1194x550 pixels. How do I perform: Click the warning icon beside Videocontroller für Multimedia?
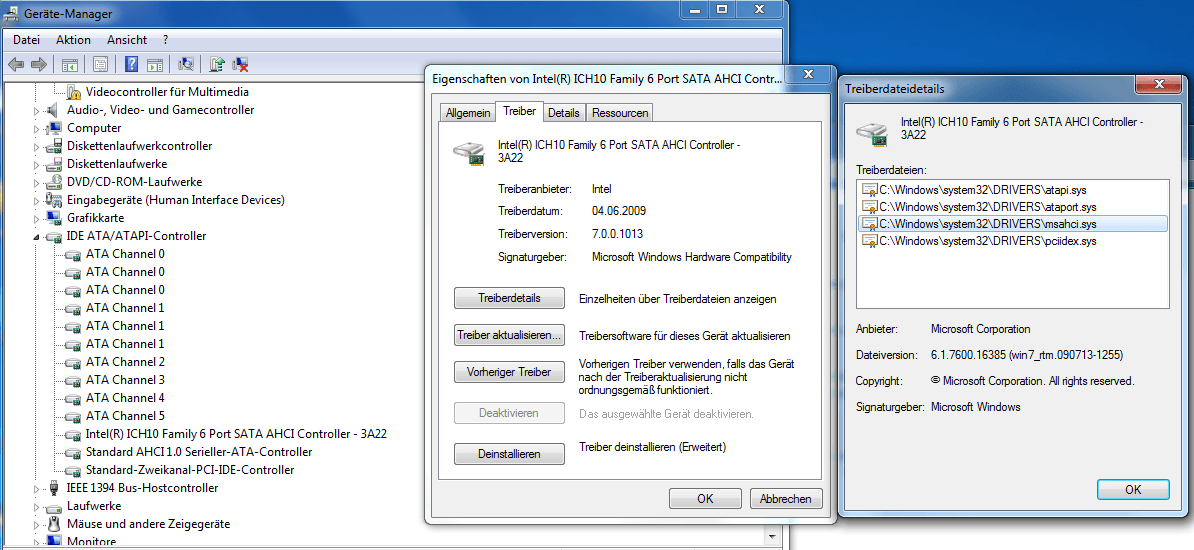(x=74, y=92)
